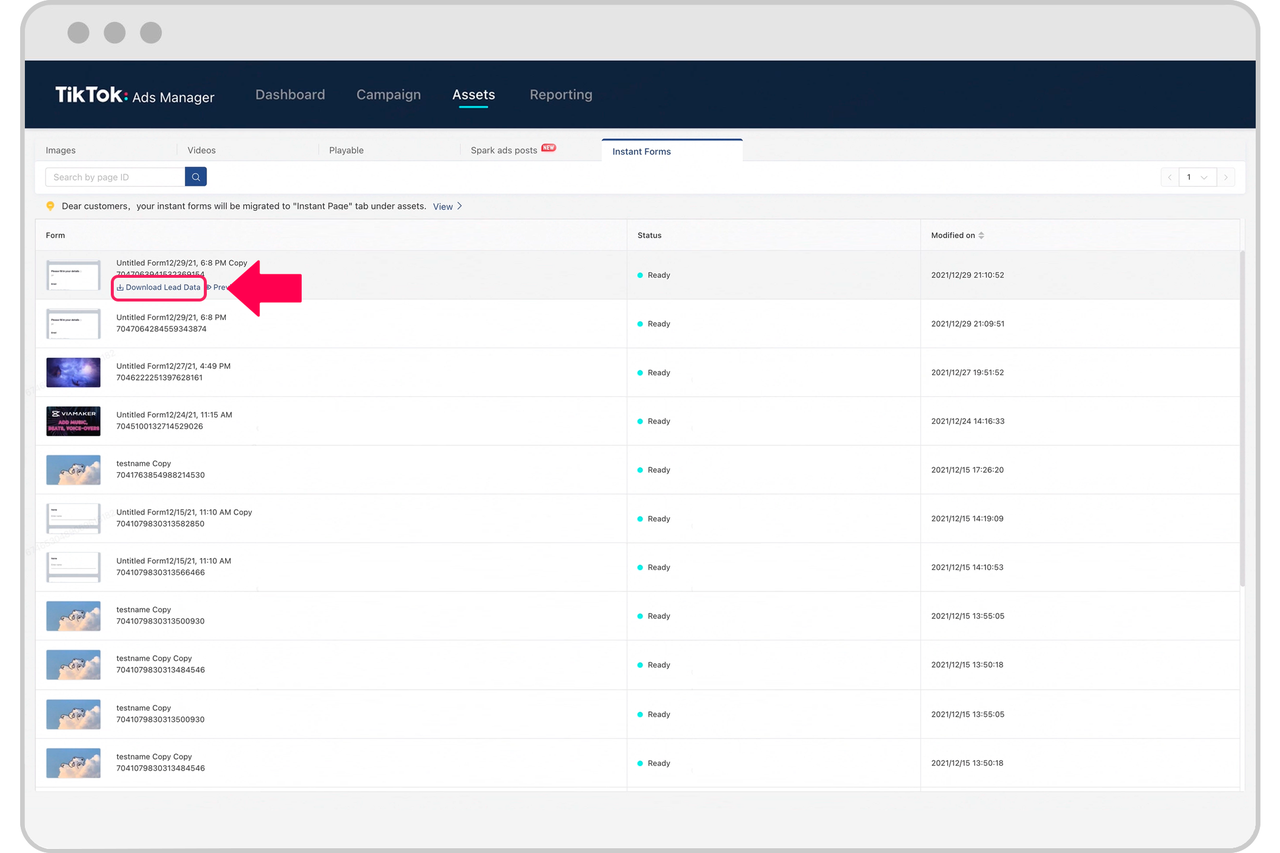Open the Spark ads posts tab
The height and width of the screenshot is (853, 1280).
tap(505, 150)
